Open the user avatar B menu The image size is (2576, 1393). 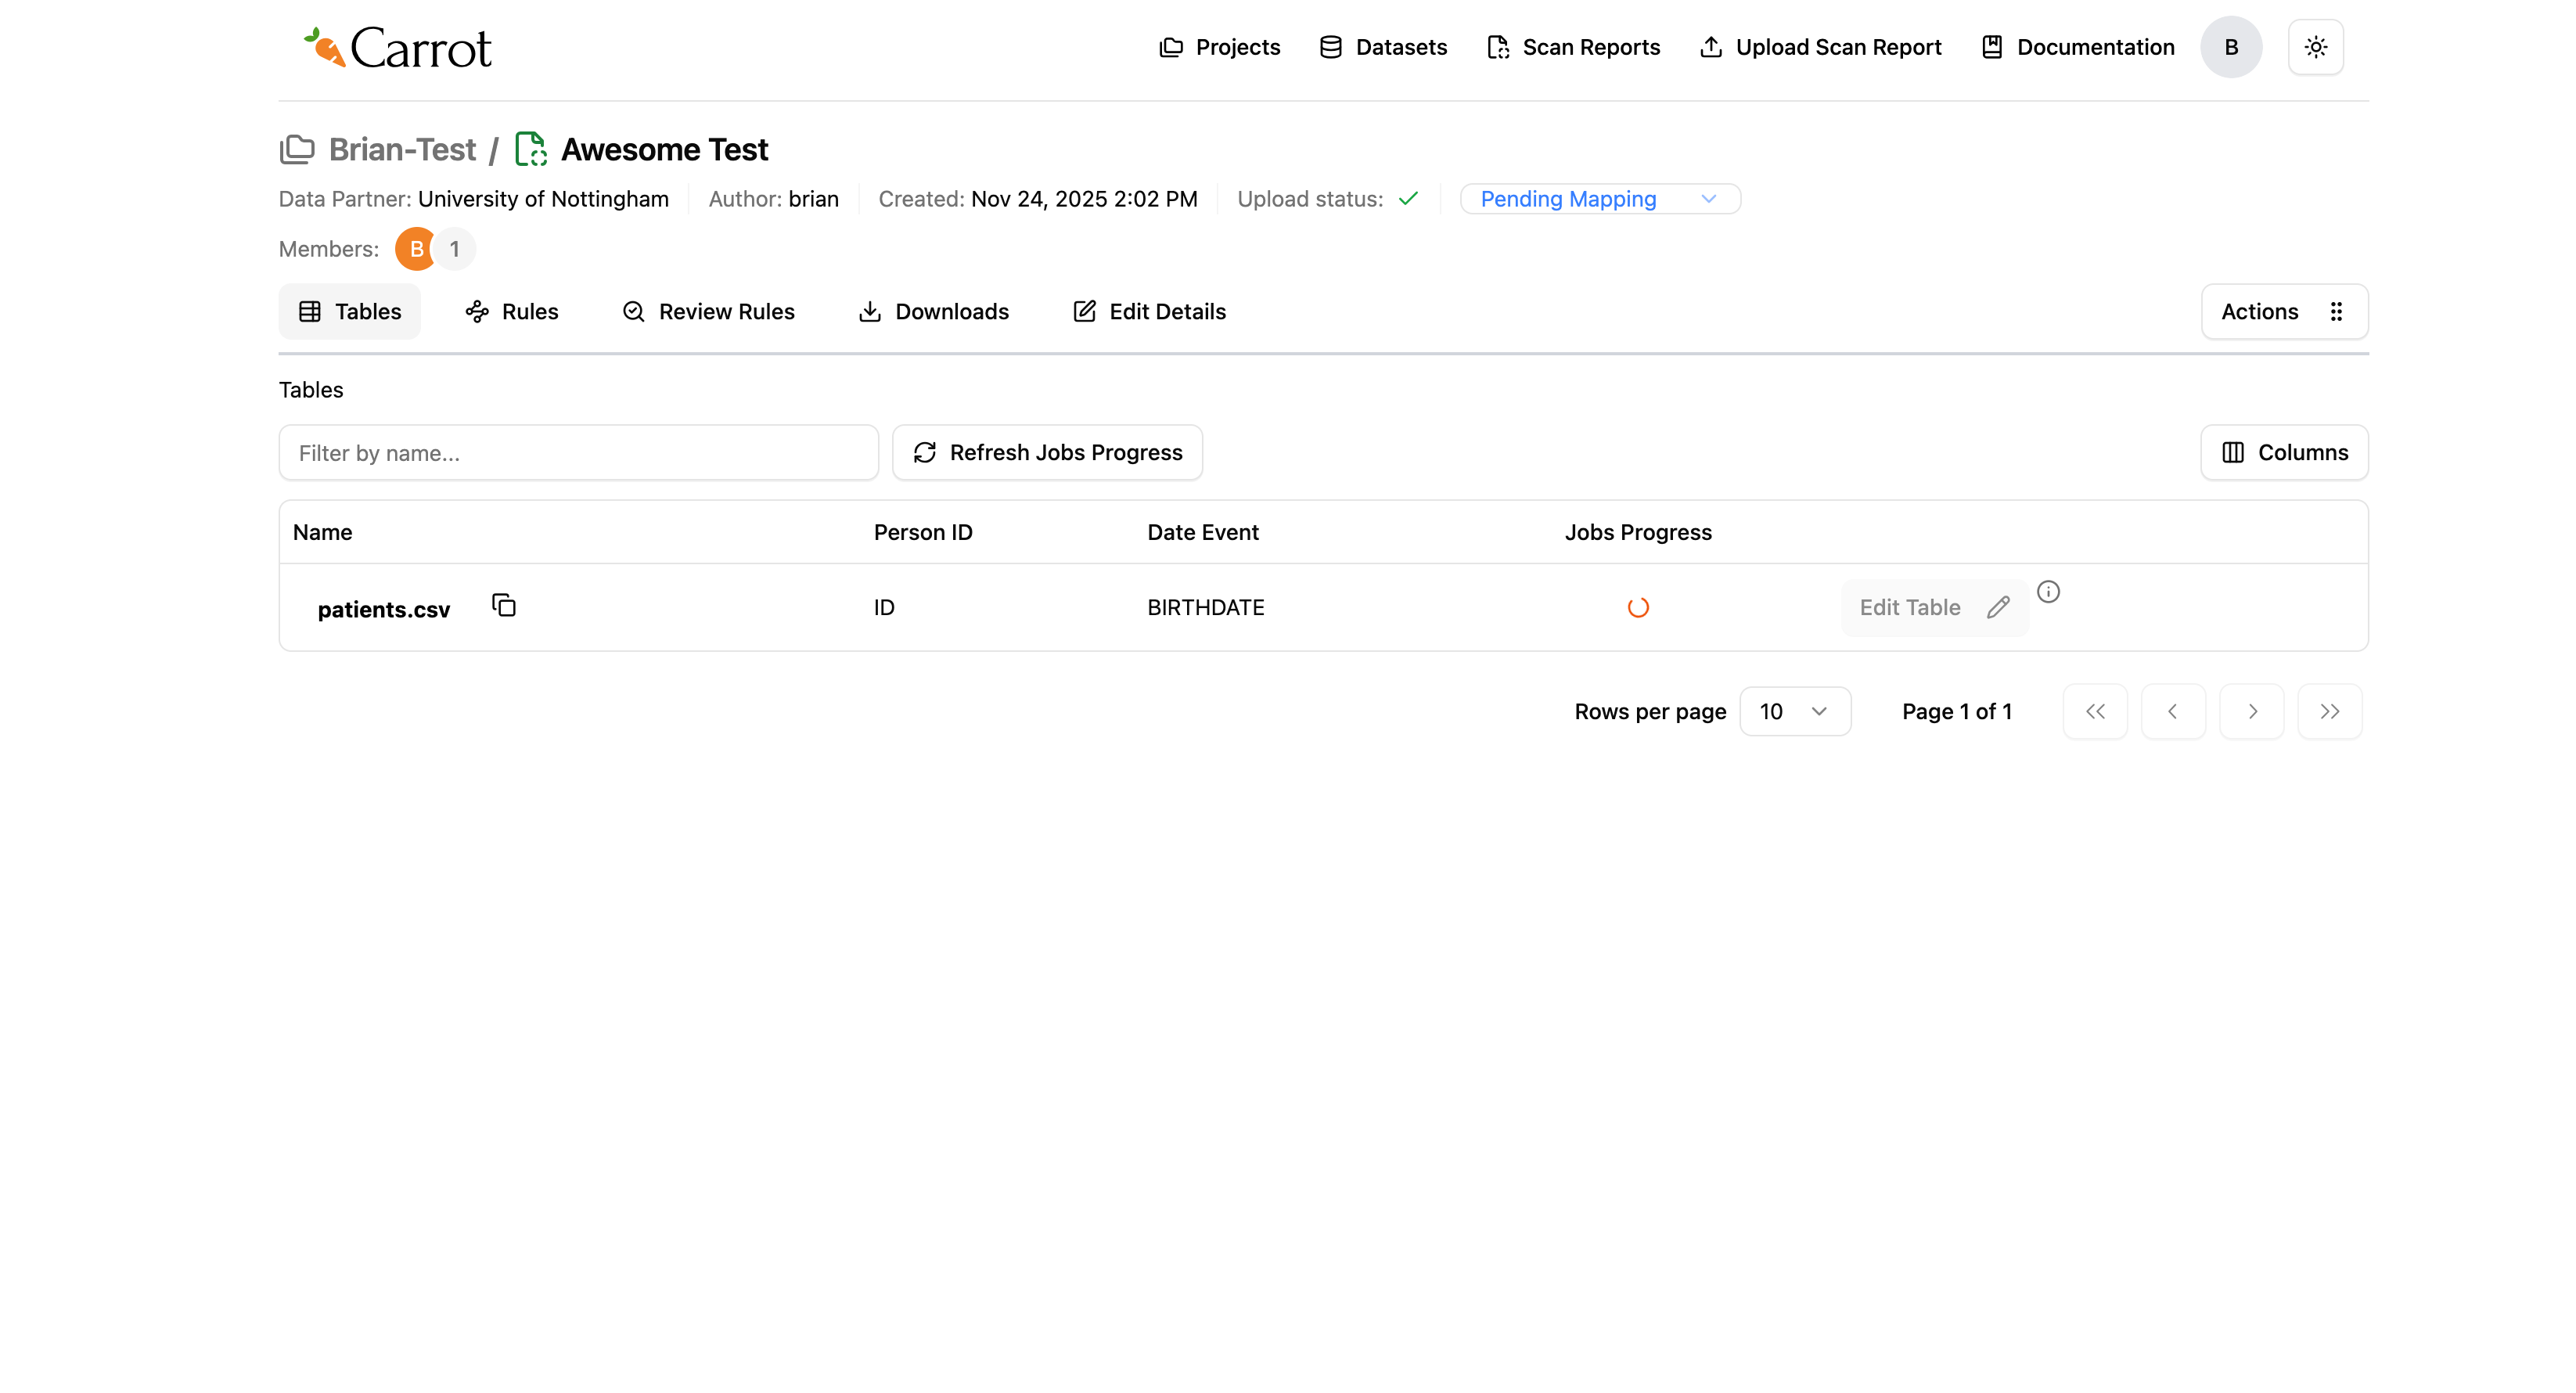pos(2230,47)
